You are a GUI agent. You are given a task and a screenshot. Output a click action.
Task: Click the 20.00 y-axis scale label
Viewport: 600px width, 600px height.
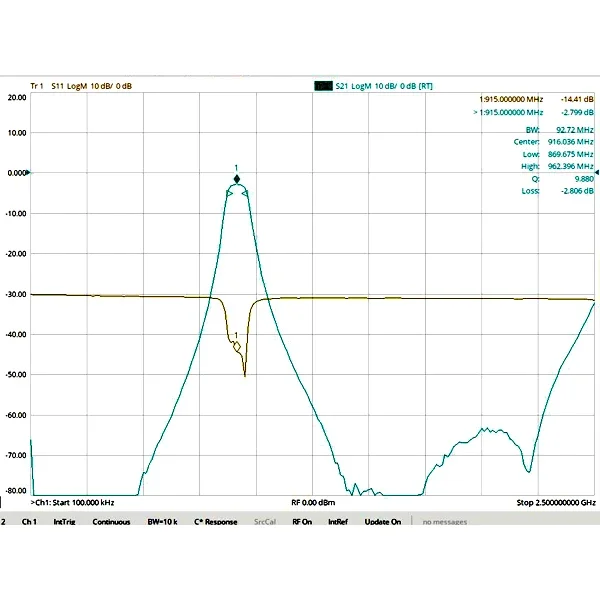coord(17,98)
